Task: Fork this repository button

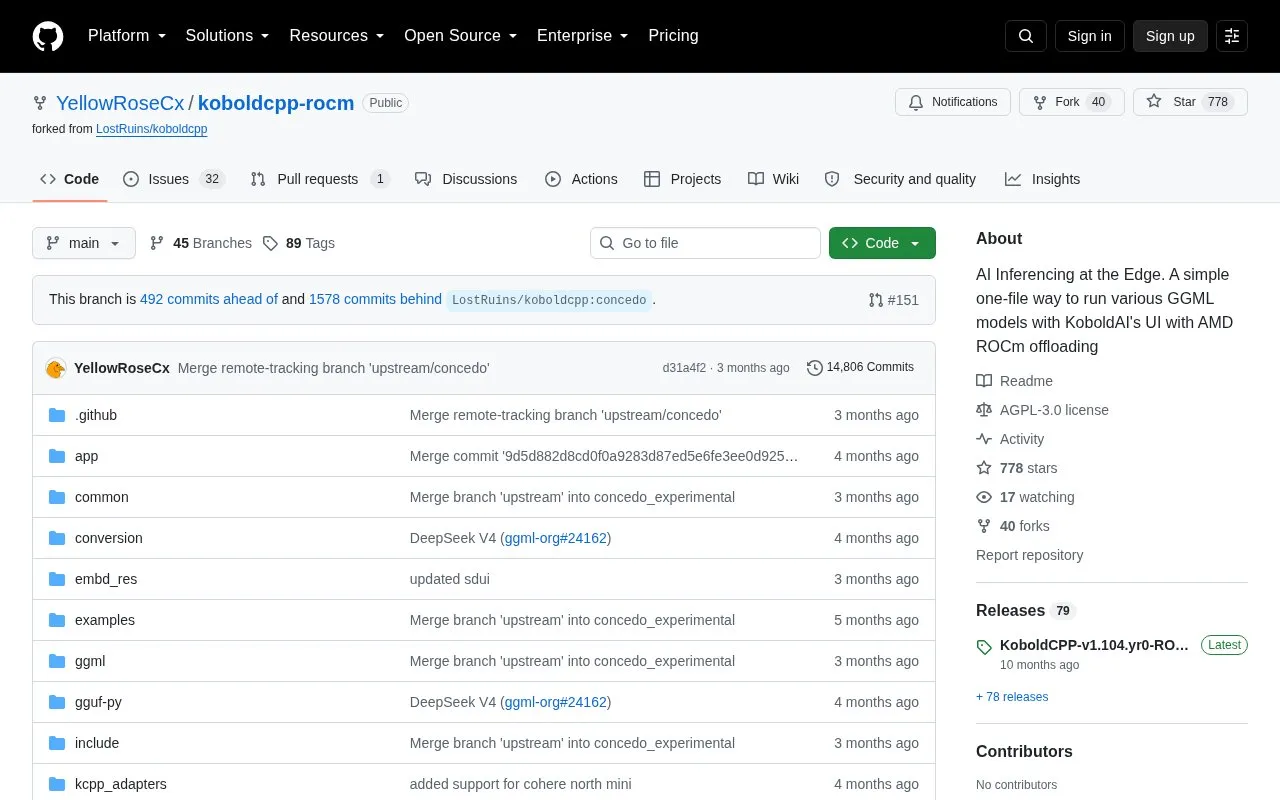Action: pyautogui.click(x=1072, y=102)
